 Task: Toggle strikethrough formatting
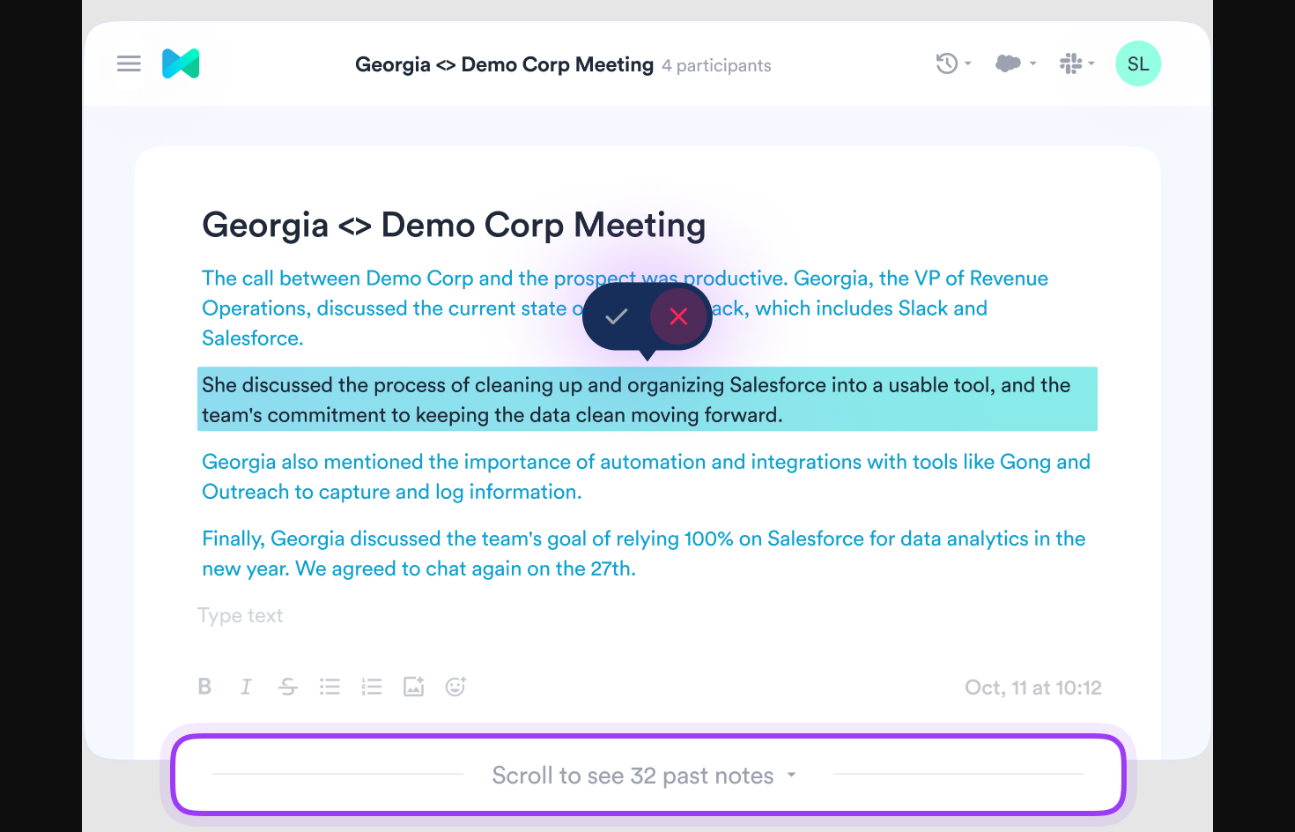(x=288, y=687)
